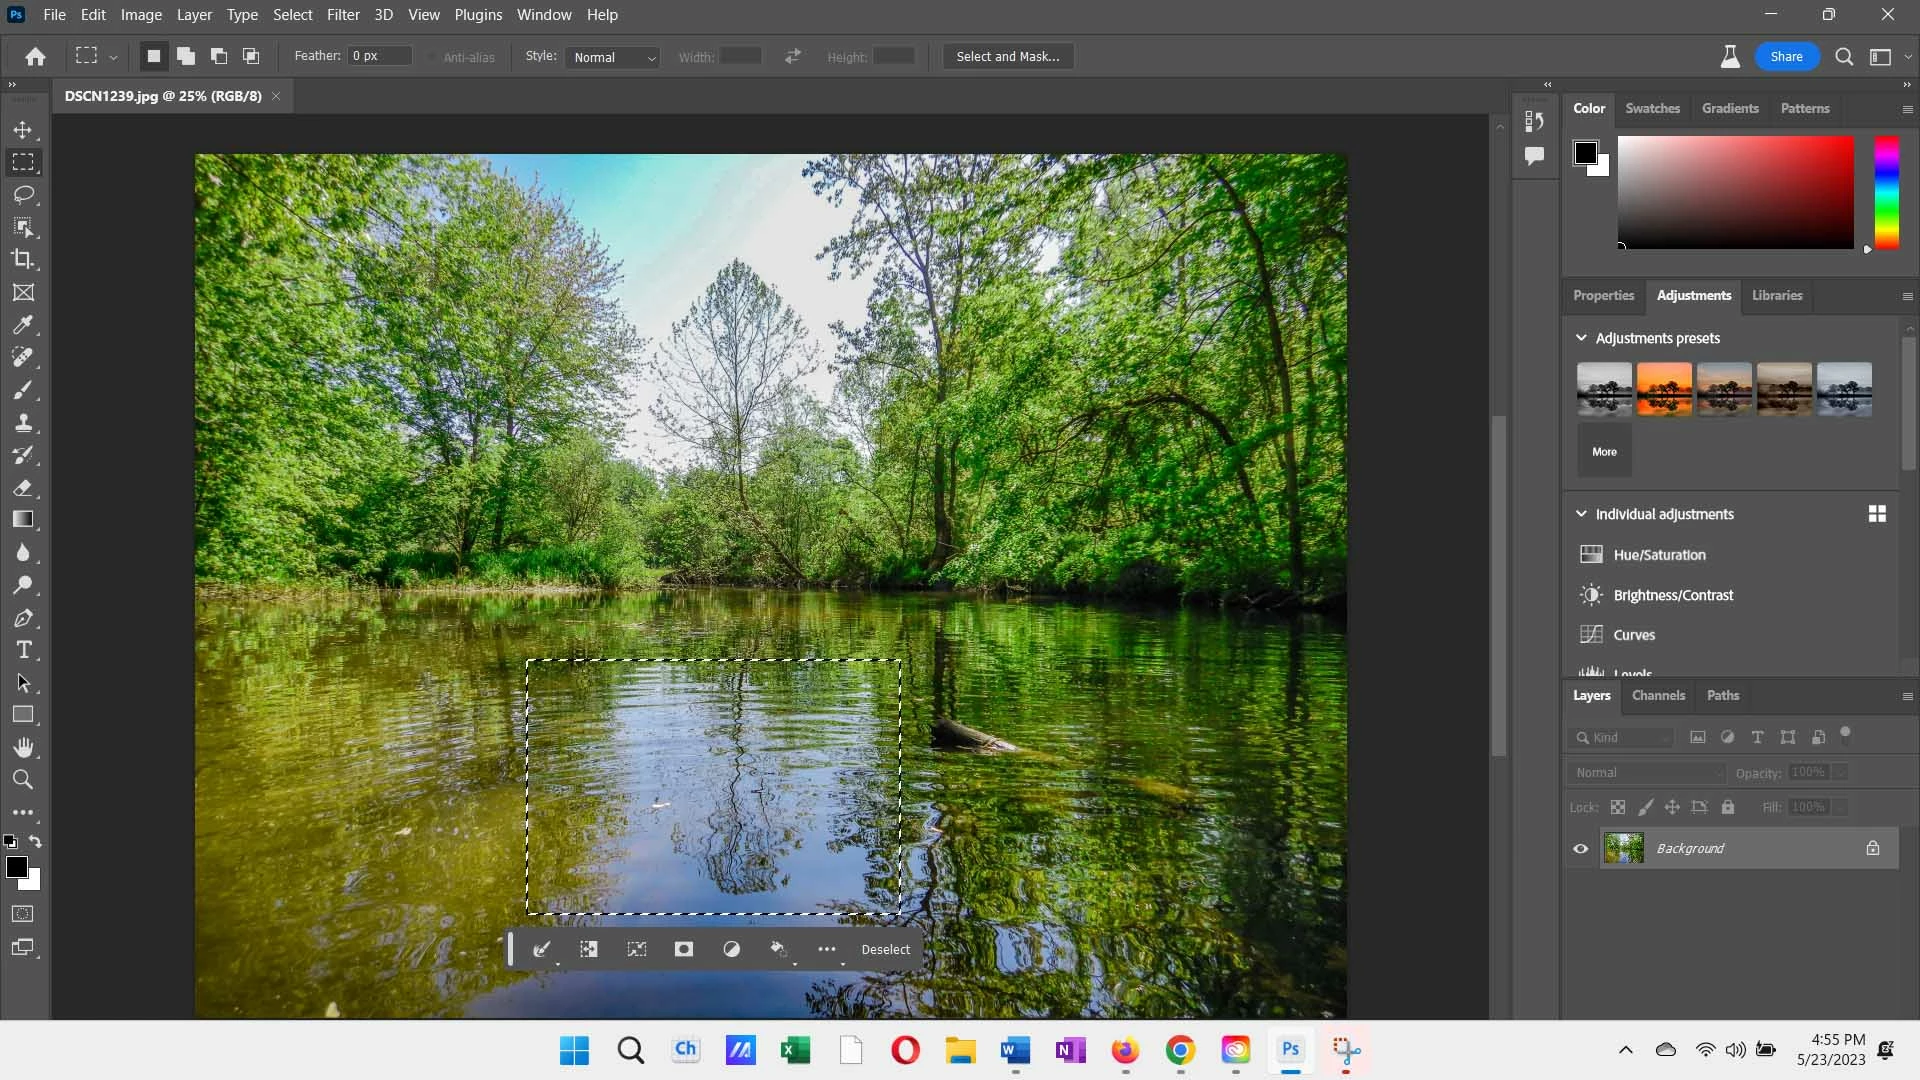Open the Style dropdown set to Normal

point(613,57)
